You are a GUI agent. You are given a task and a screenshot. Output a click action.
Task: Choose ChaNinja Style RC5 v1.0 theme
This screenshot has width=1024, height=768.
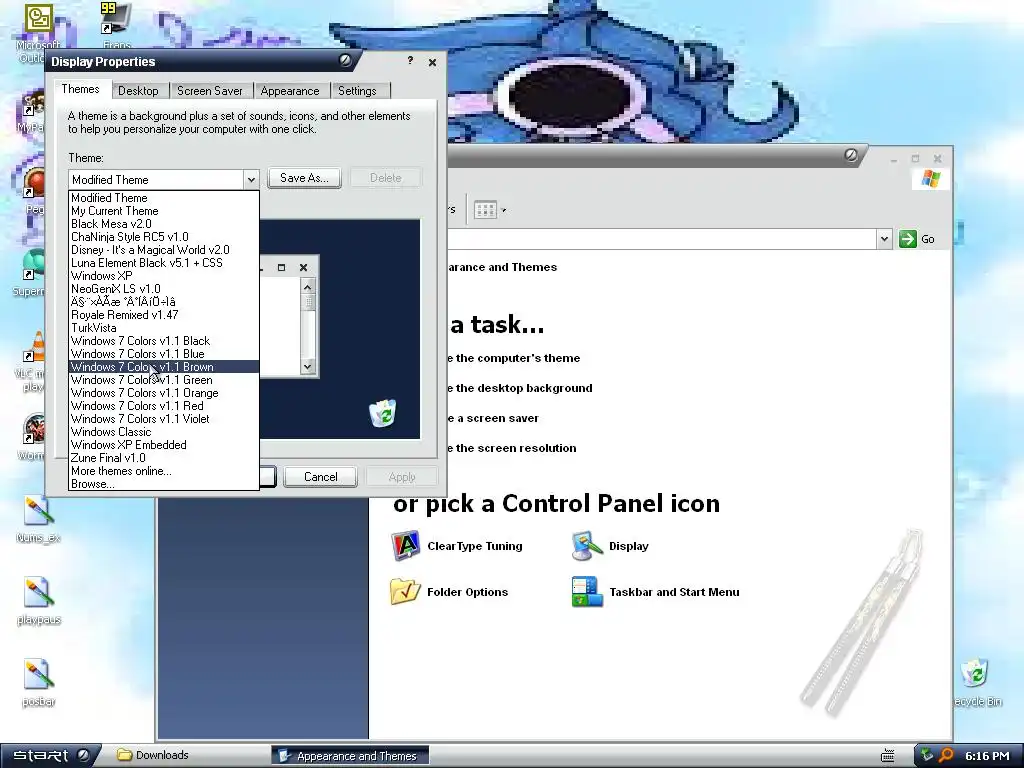pyautogui.click(x=164, y=237)
